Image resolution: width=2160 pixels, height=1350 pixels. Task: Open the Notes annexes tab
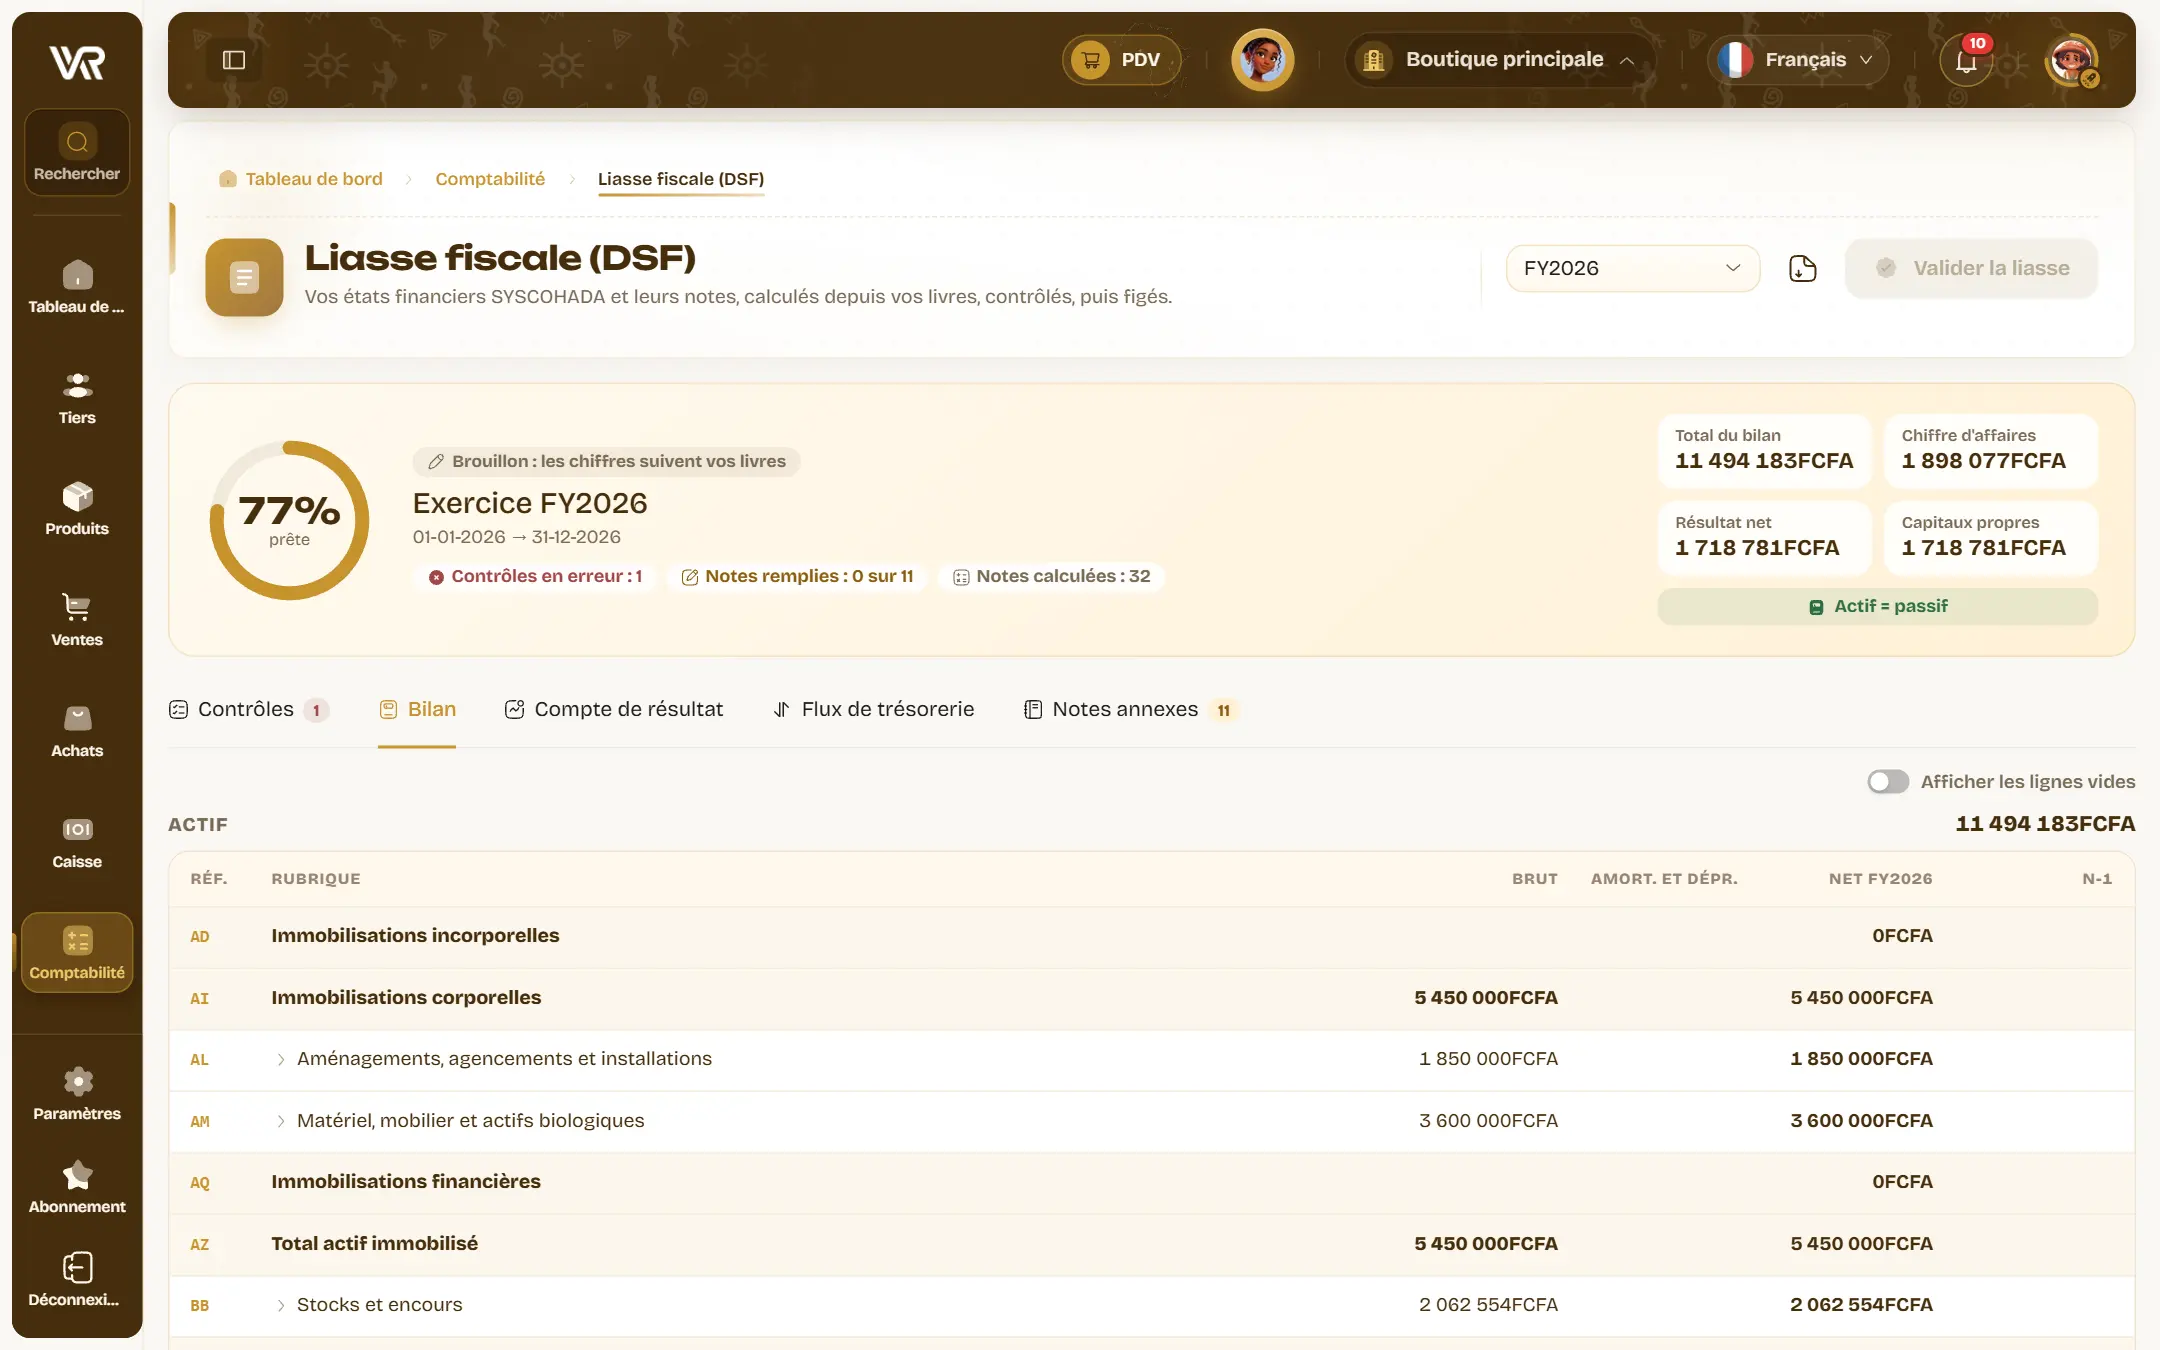point(1131,710)
